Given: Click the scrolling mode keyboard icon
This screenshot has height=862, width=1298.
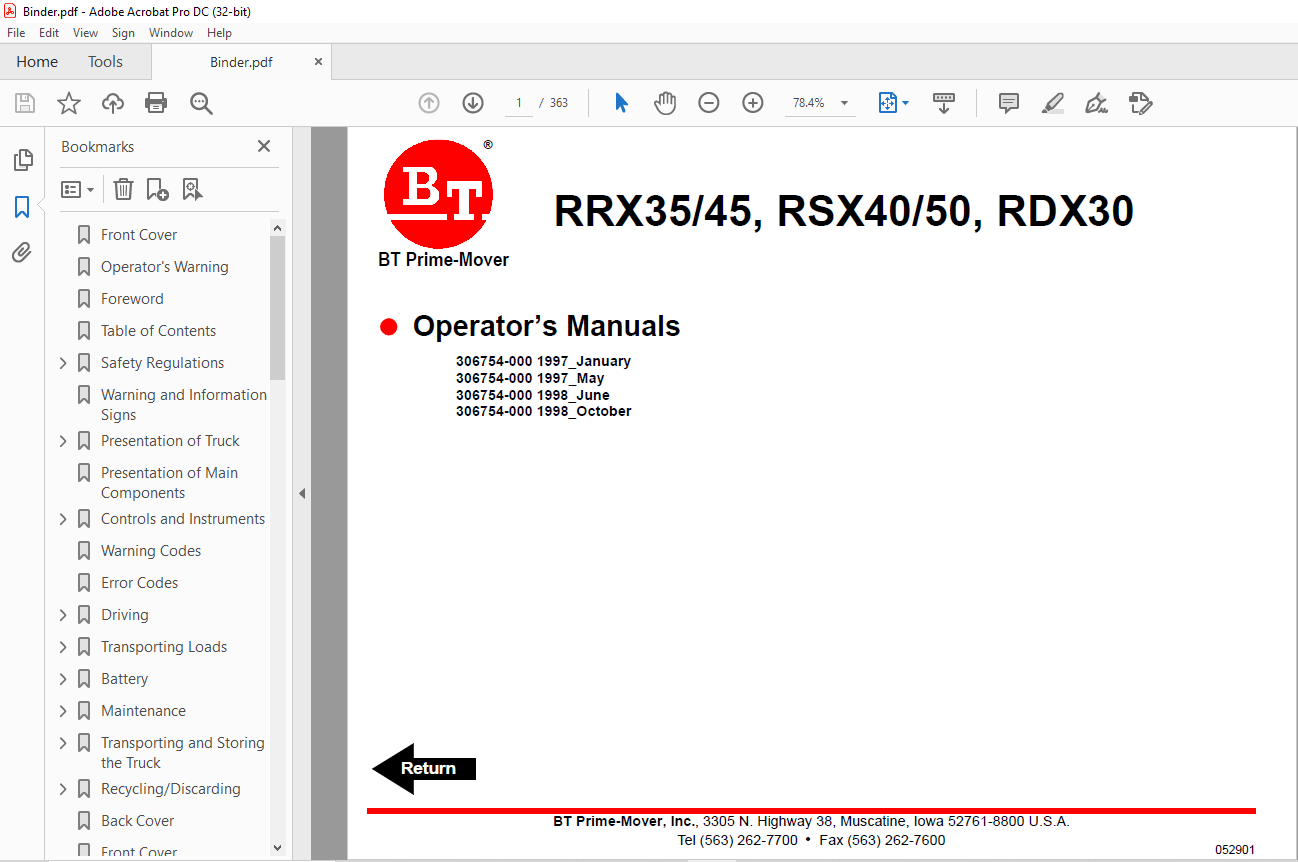Looking at the screenshot, I should pos(944,103).
